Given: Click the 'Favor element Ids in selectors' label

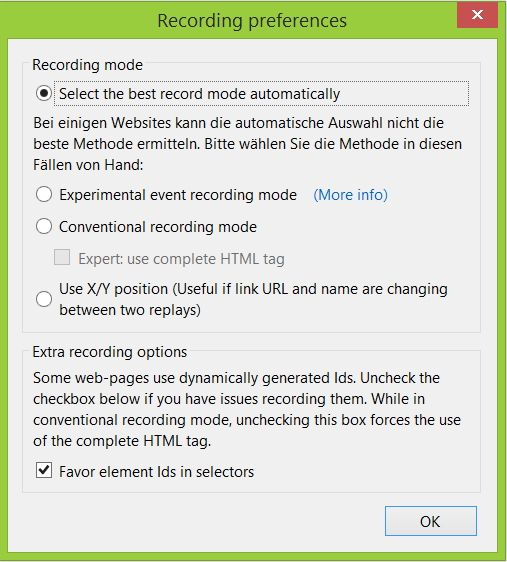Looking at the screenshot, I should 157,472.
